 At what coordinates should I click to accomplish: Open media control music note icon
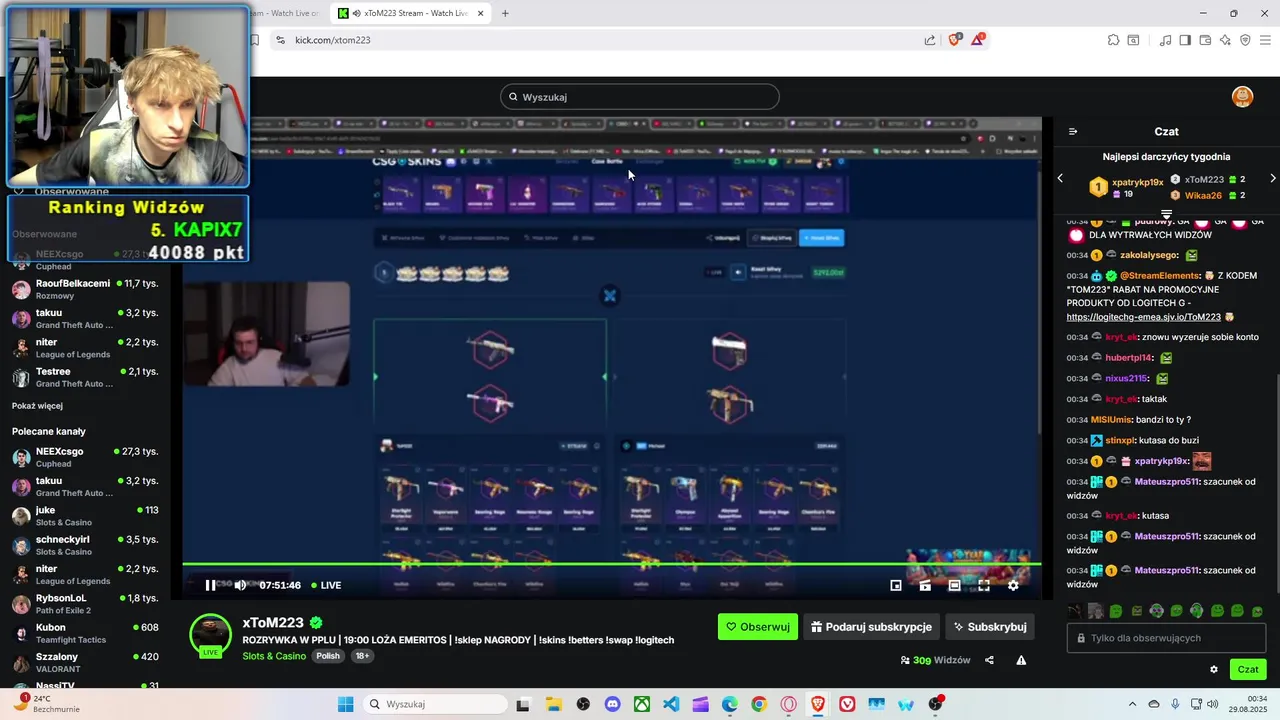click(x=1165, y=40)
